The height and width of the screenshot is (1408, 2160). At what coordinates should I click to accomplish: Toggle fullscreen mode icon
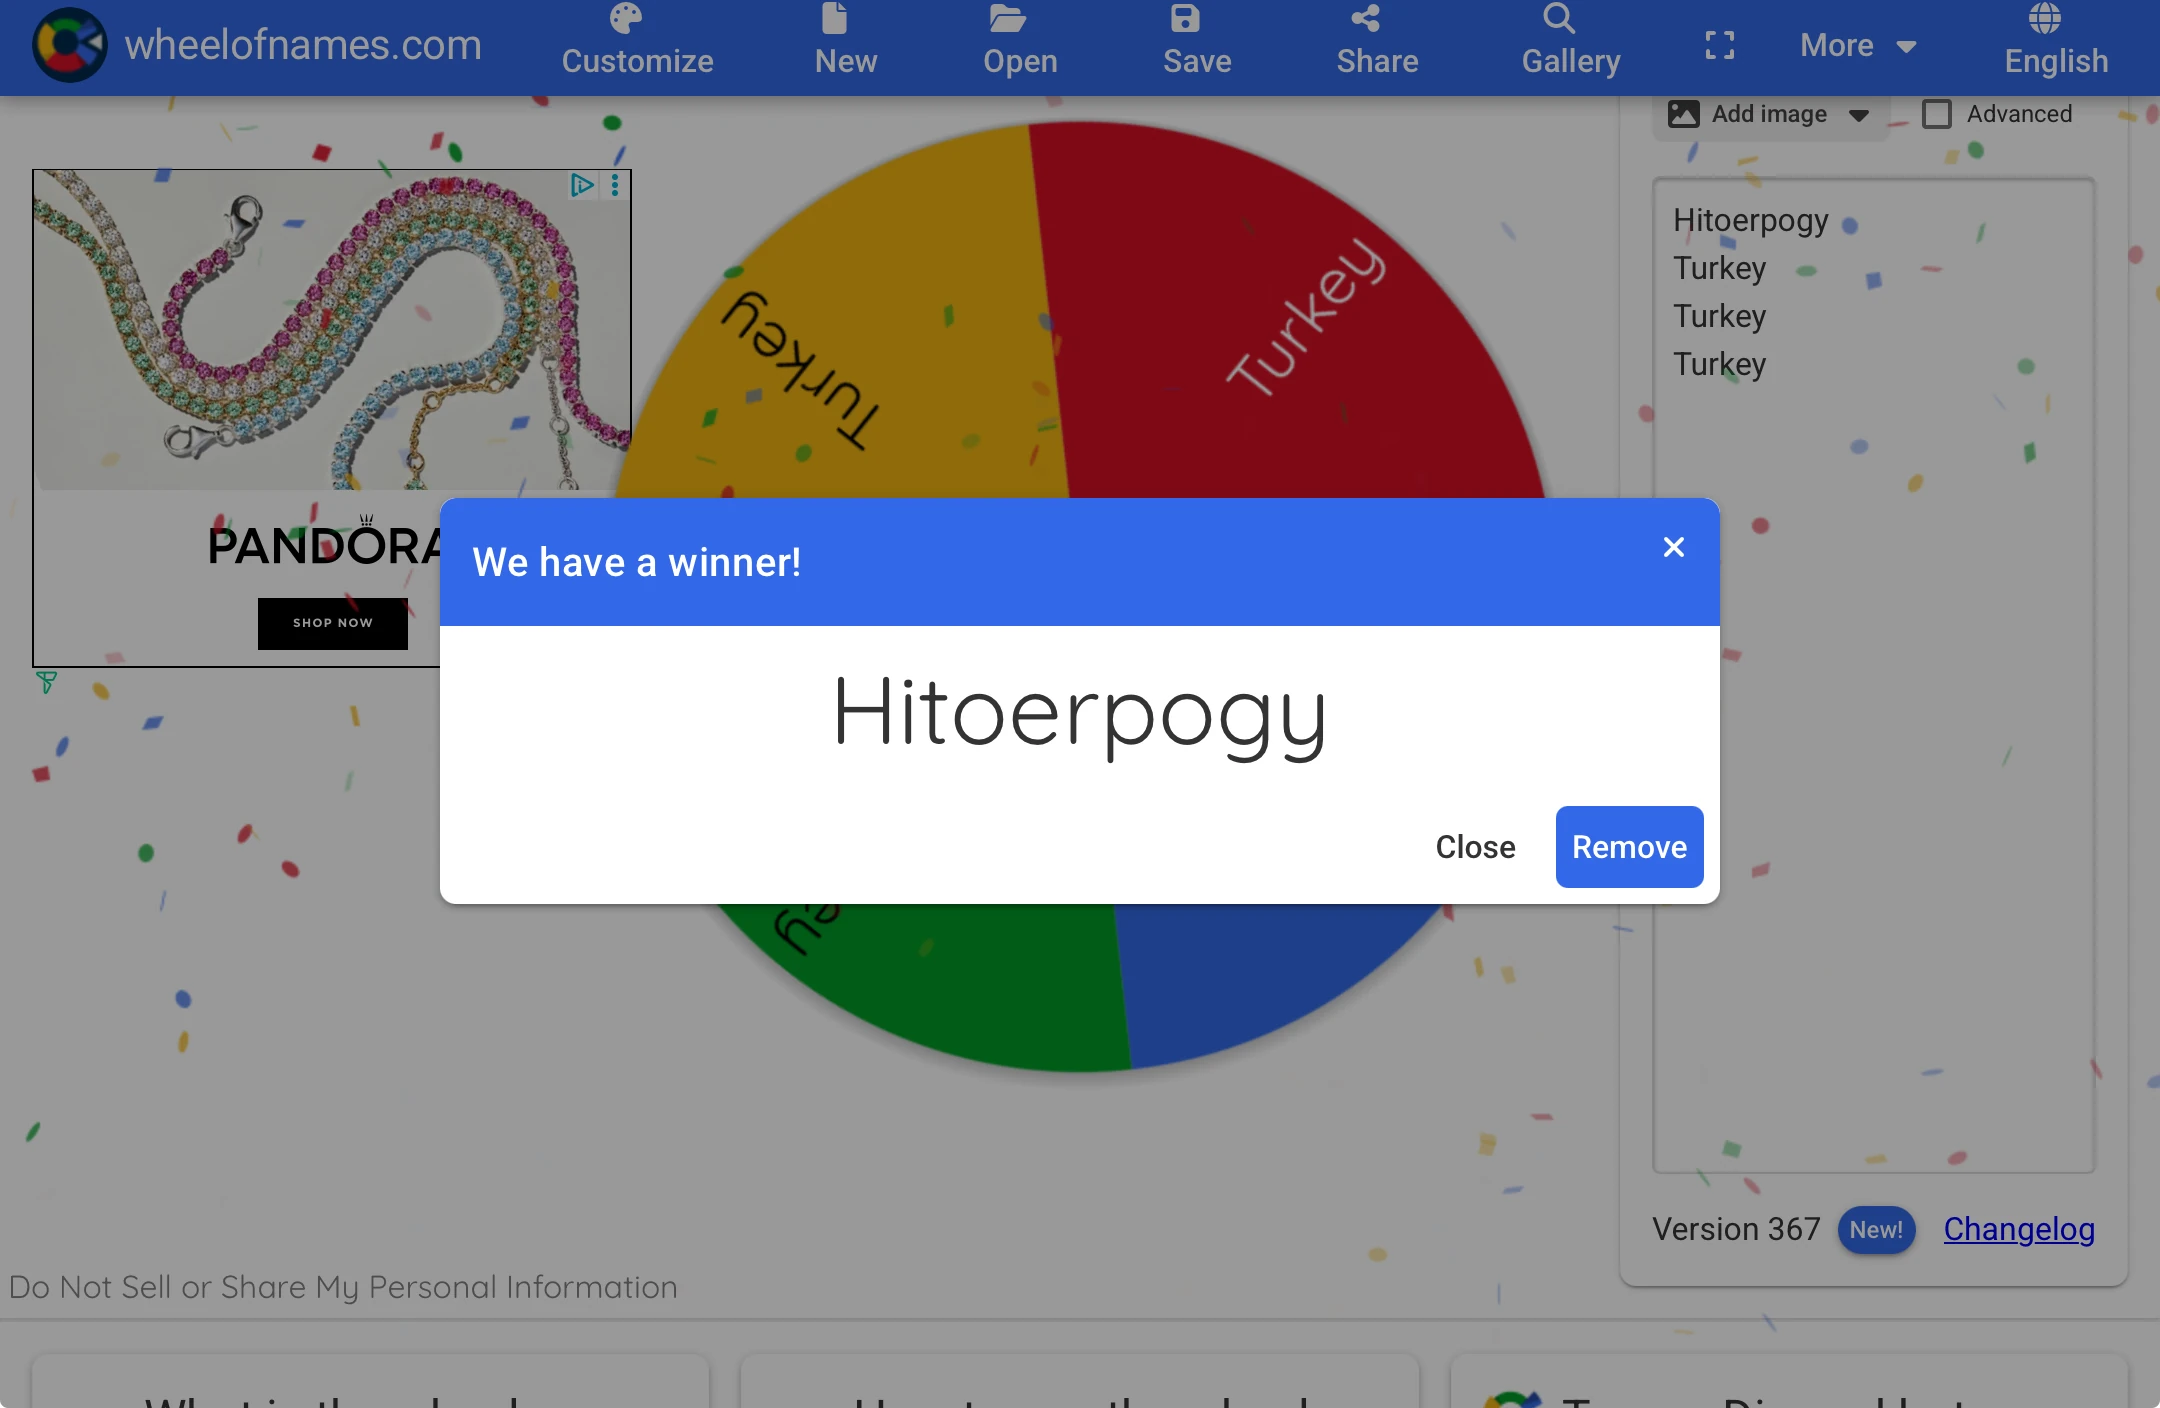(x=1719, y=45)
